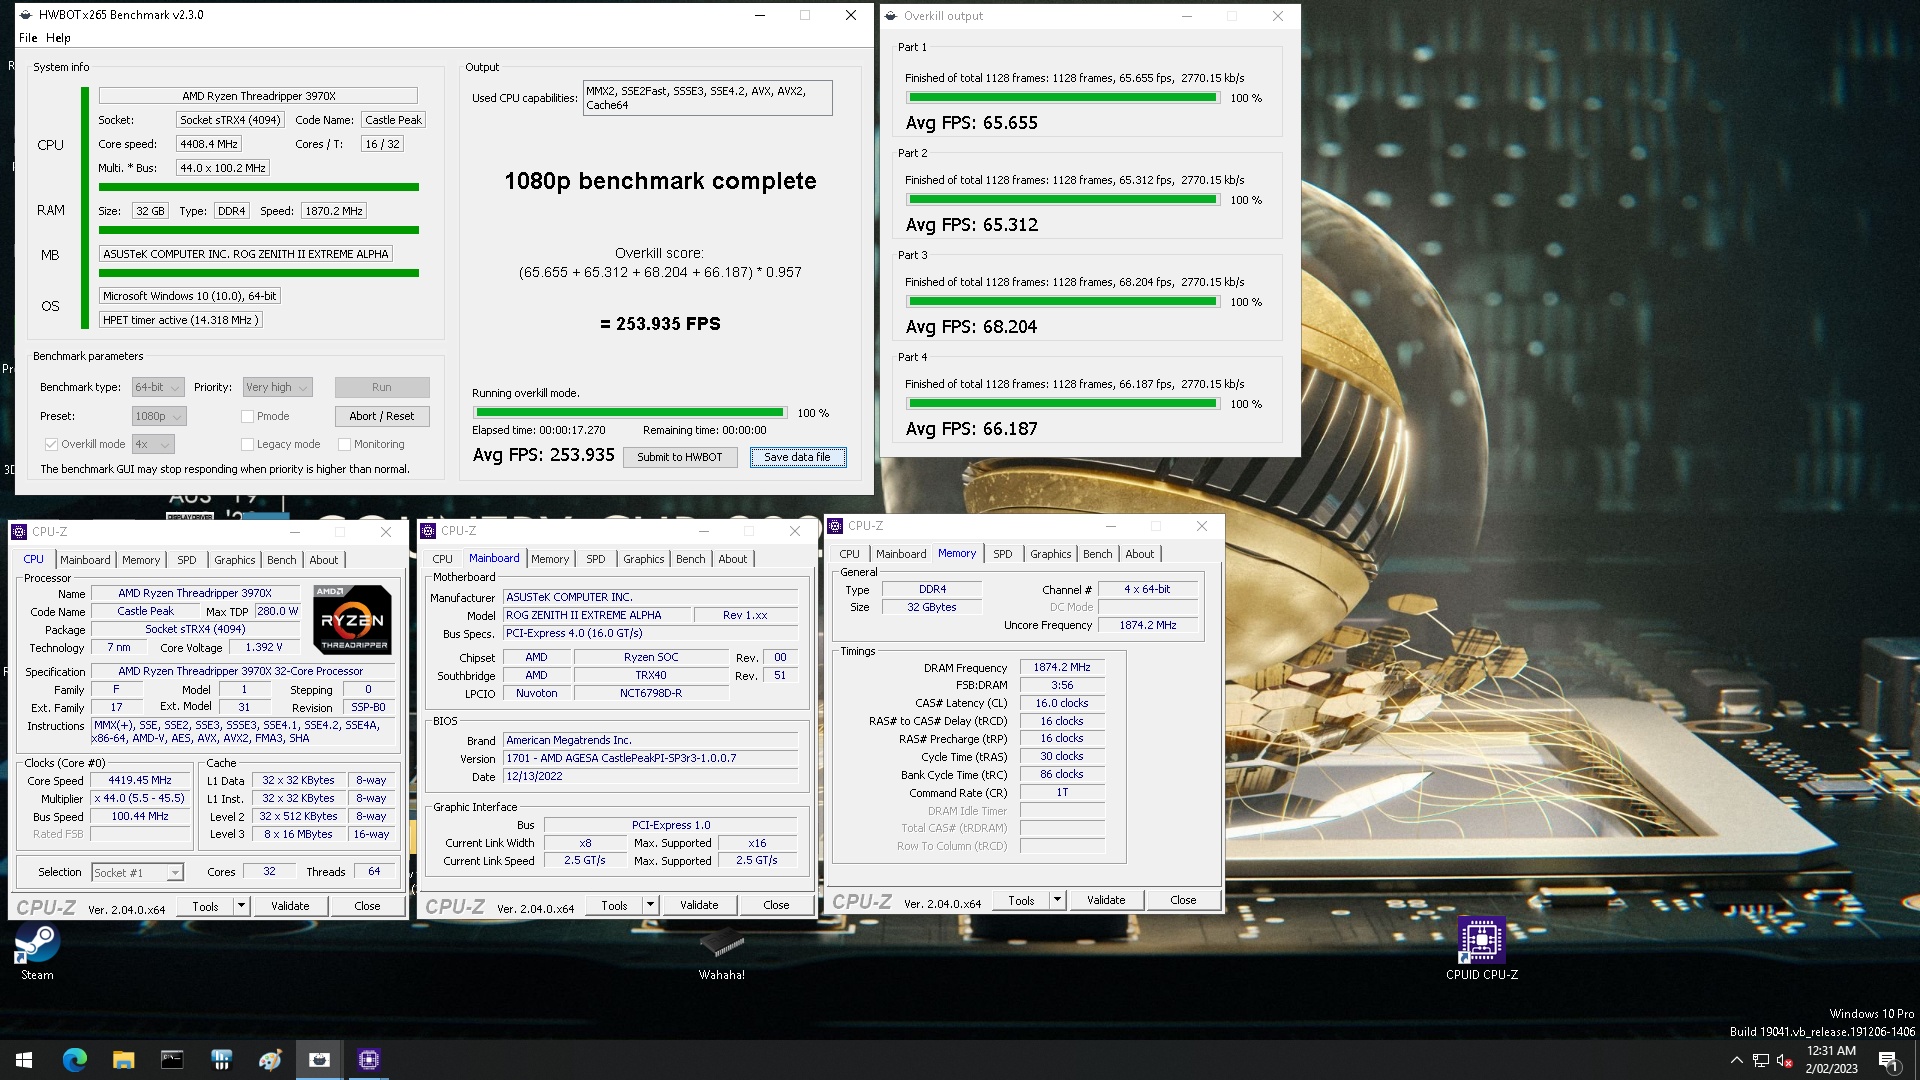Enable the Monitoring checkbox
The height and width of the screenshot is (1080, 1920).
point(344,444)
